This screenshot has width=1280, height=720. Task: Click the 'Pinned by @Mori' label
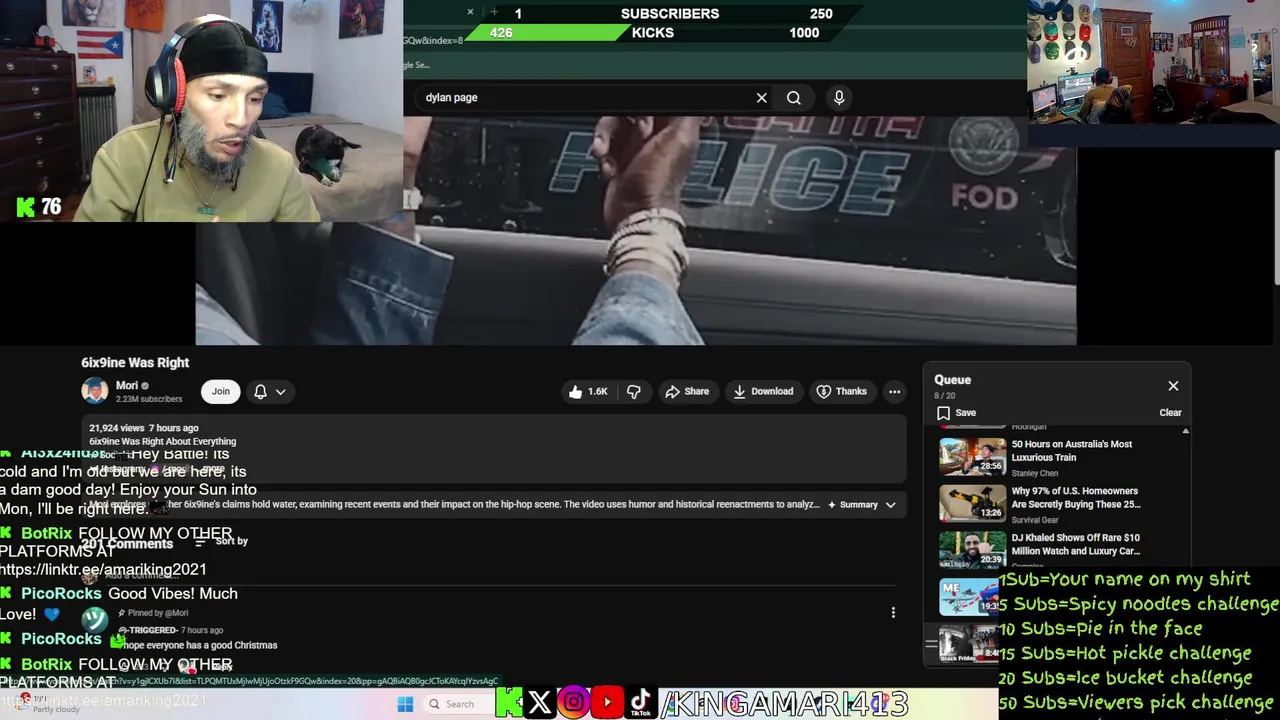153,613
